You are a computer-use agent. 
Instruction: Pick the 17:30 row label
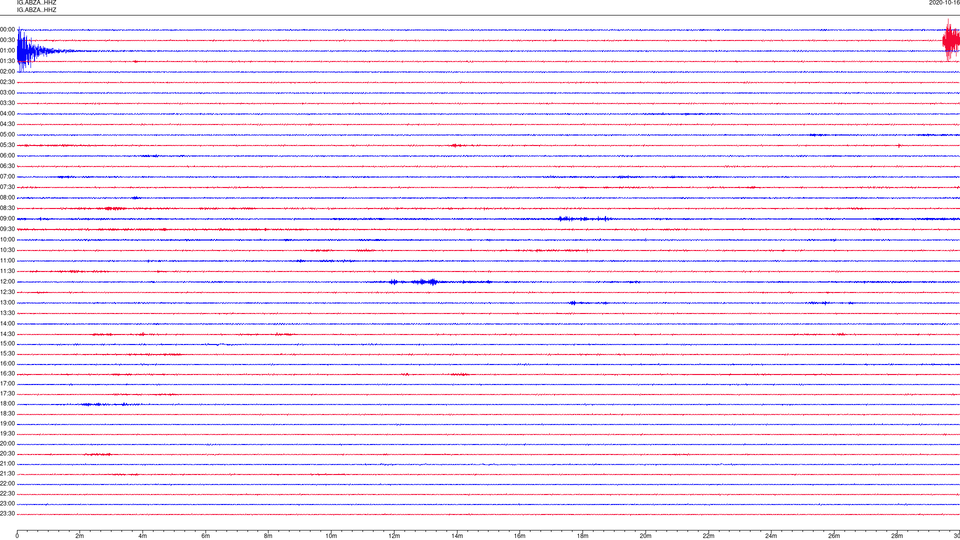(7, 394)
